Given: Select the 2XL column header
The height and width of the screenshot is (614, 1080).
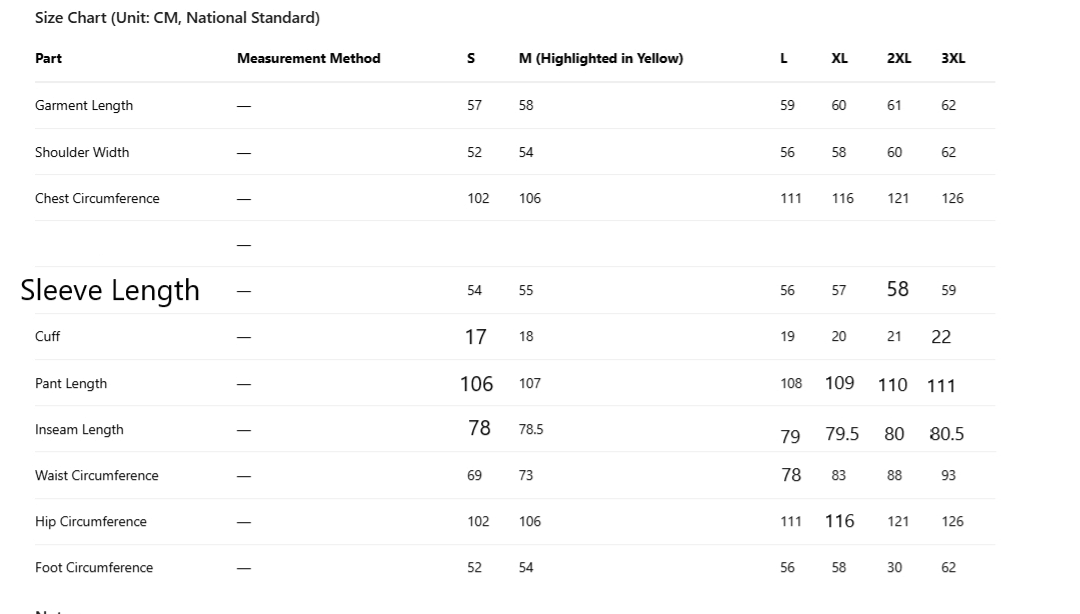Looking at the screenshot, I should 898,59.
